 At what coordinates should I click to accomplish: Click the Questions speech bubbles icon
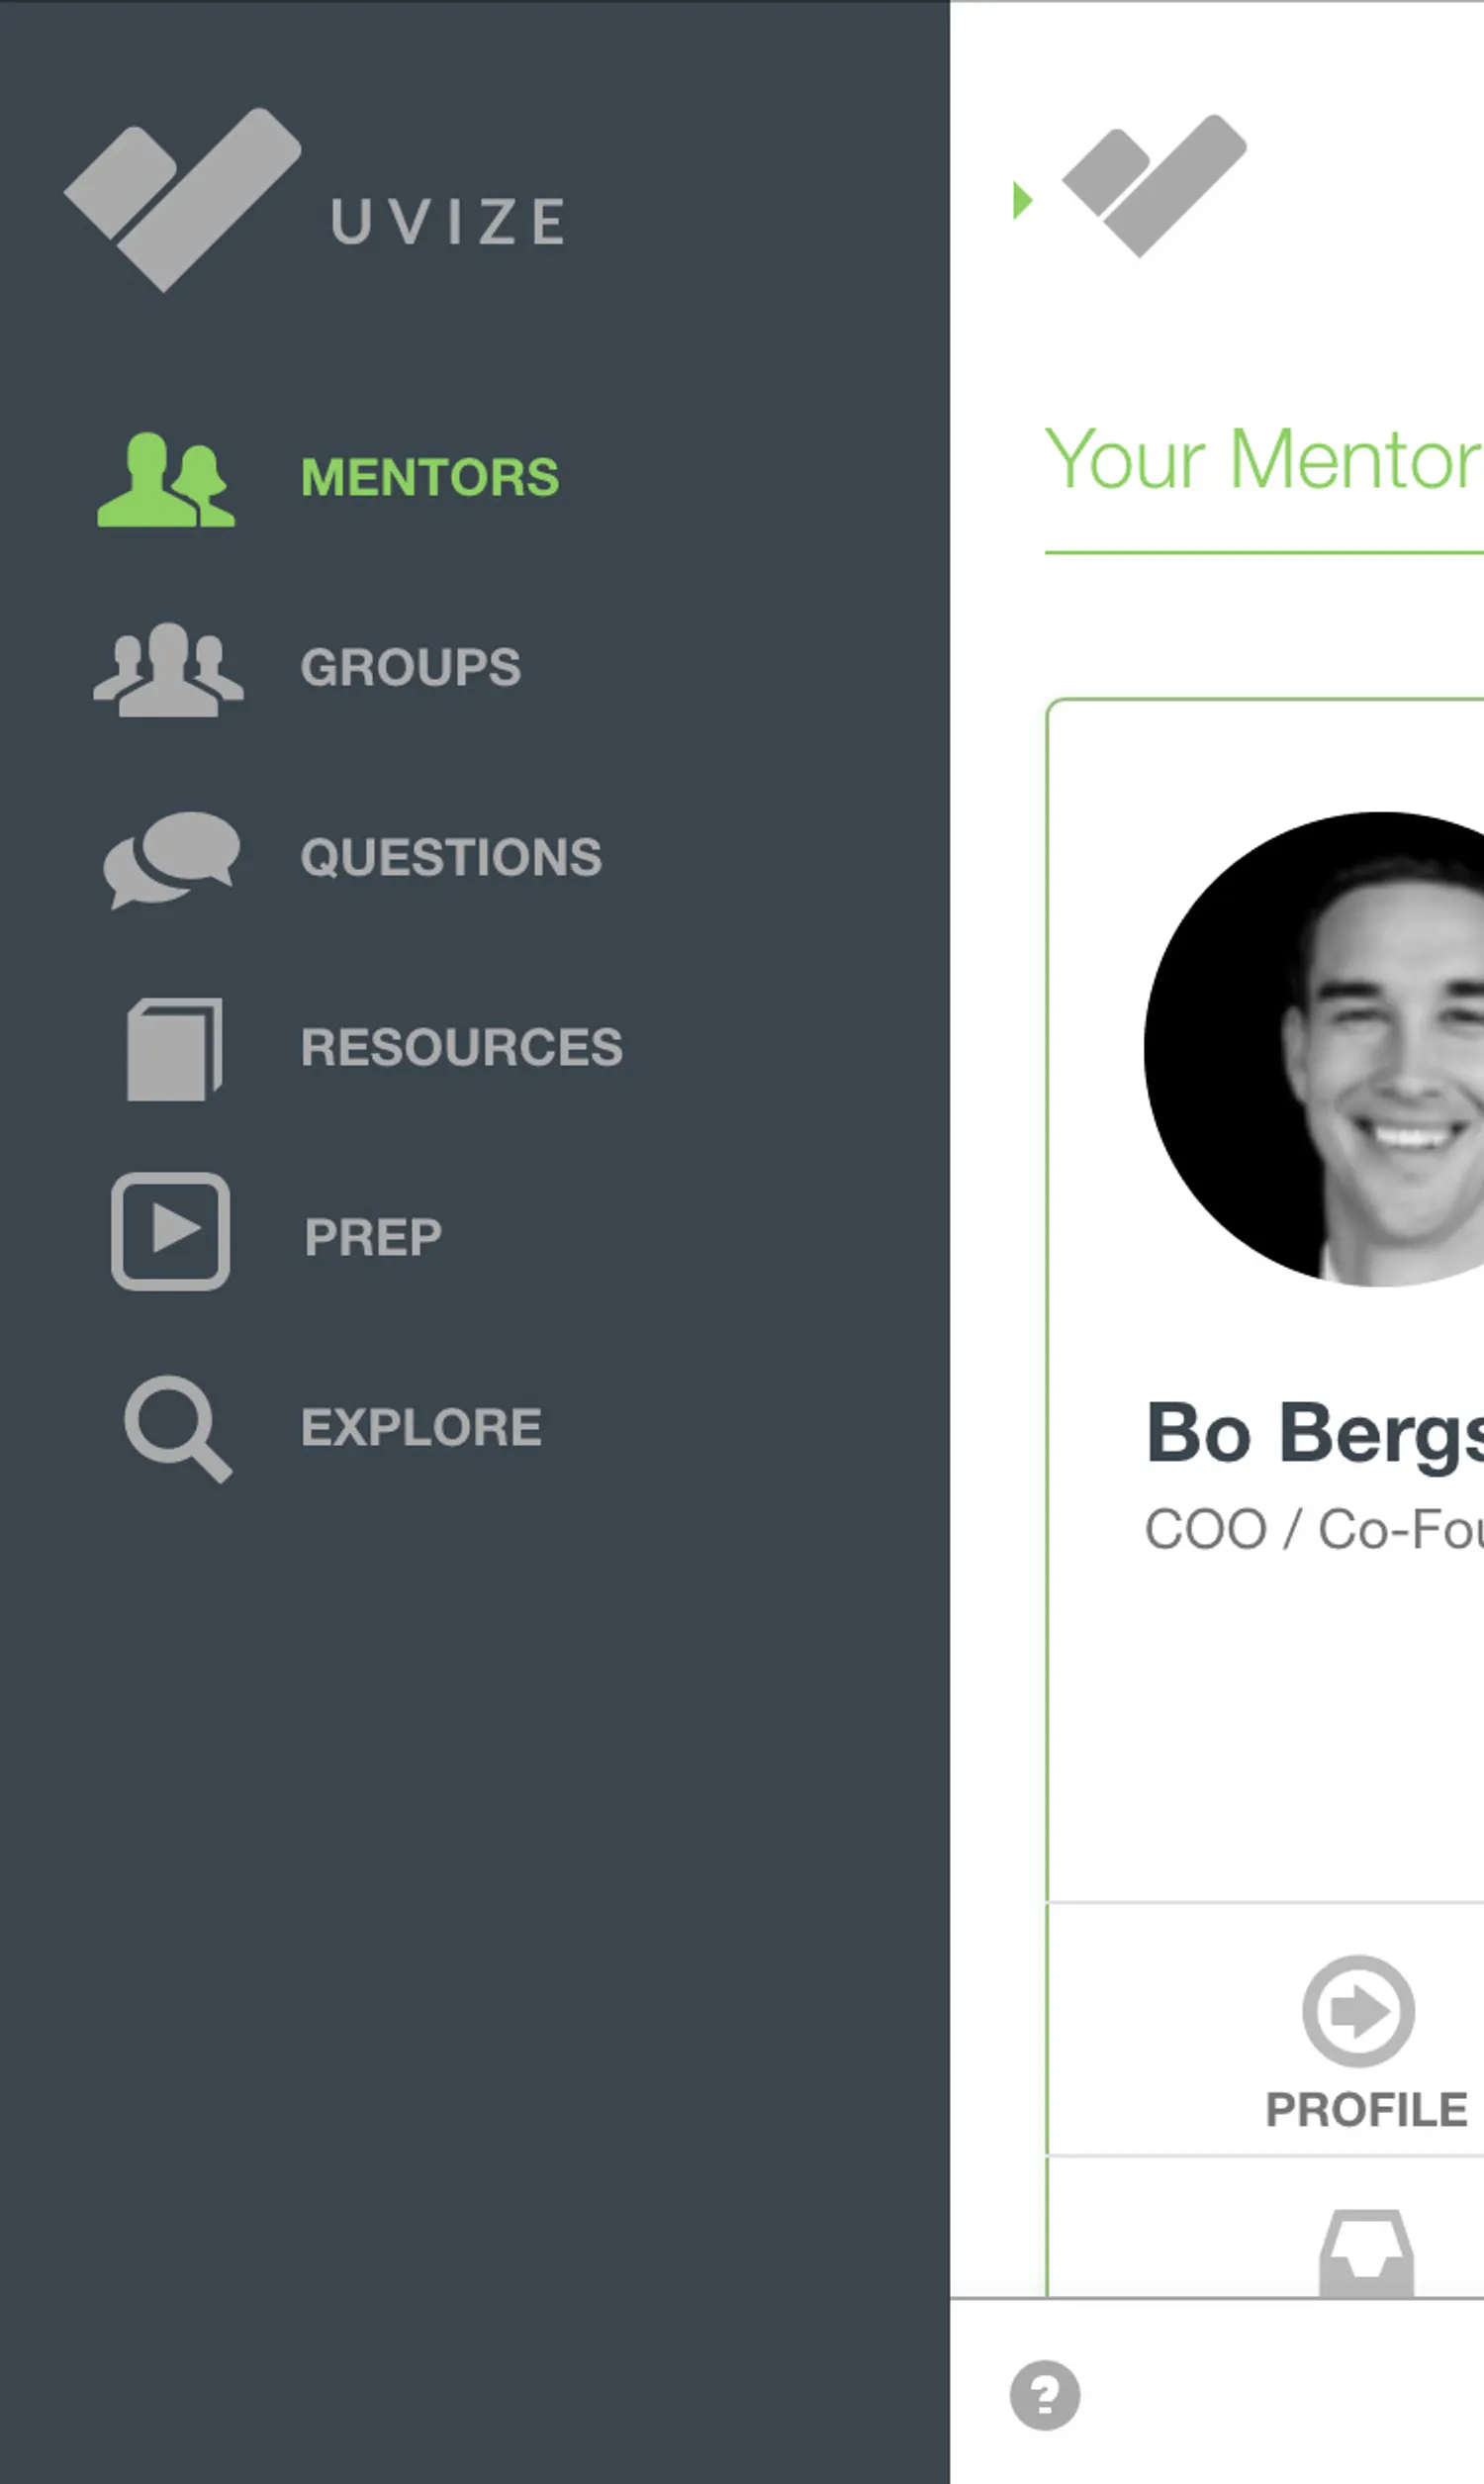(x=172, y=859)
